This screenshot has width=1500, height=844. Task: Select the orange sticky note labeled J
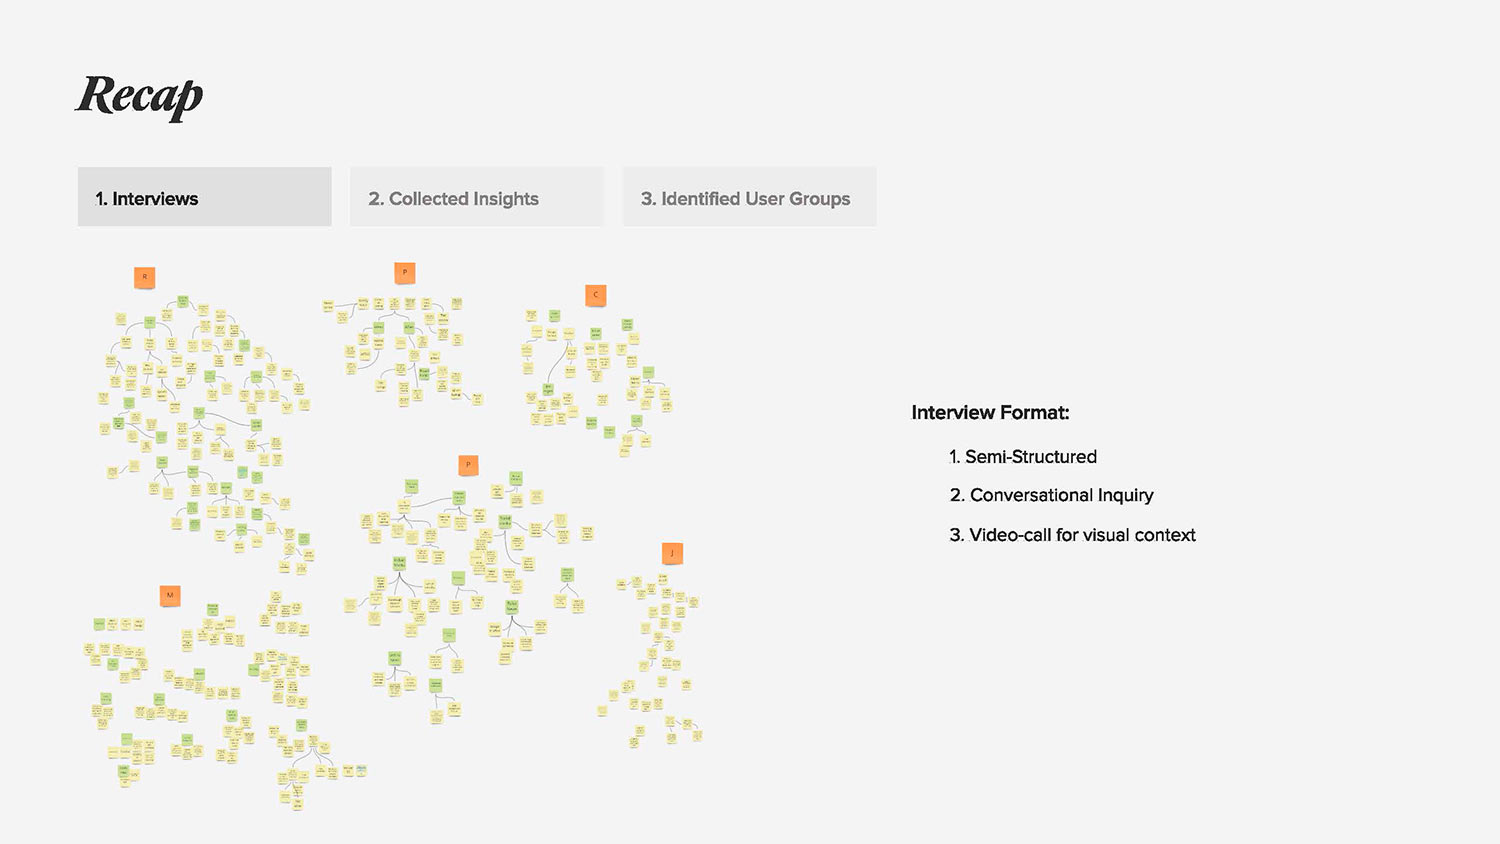[x=672, y=553]
